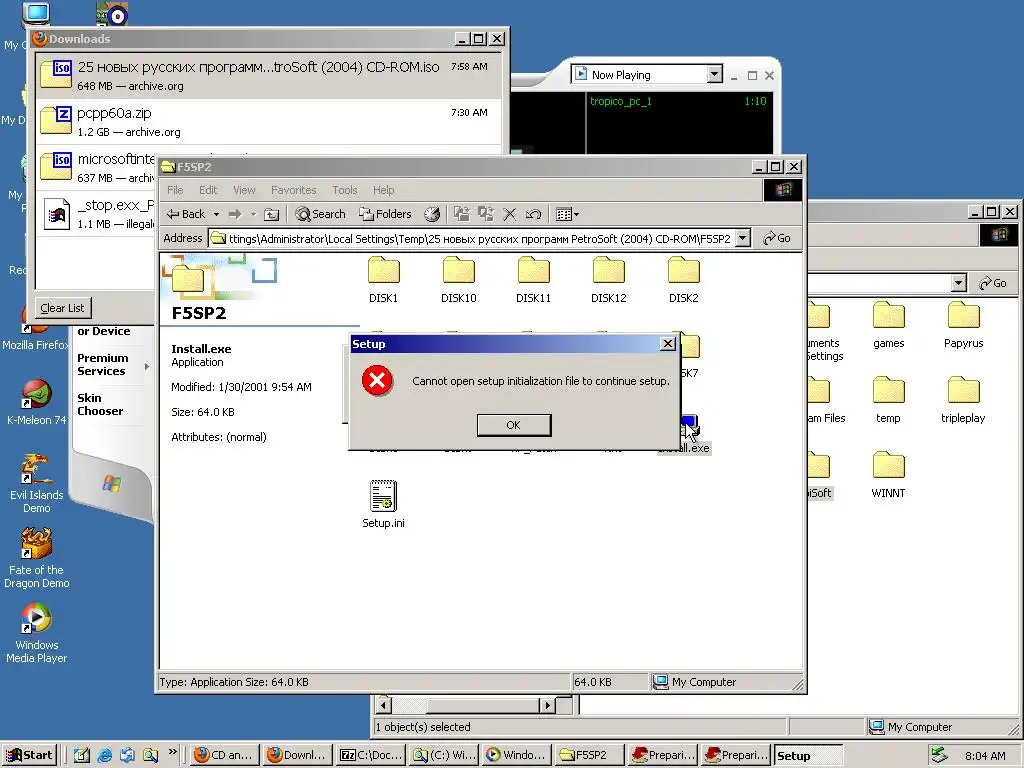This screenshot has height=768, width=1024.
Task: Expand the F5SP2 address bar dropdown
Action: click(743, 238)
